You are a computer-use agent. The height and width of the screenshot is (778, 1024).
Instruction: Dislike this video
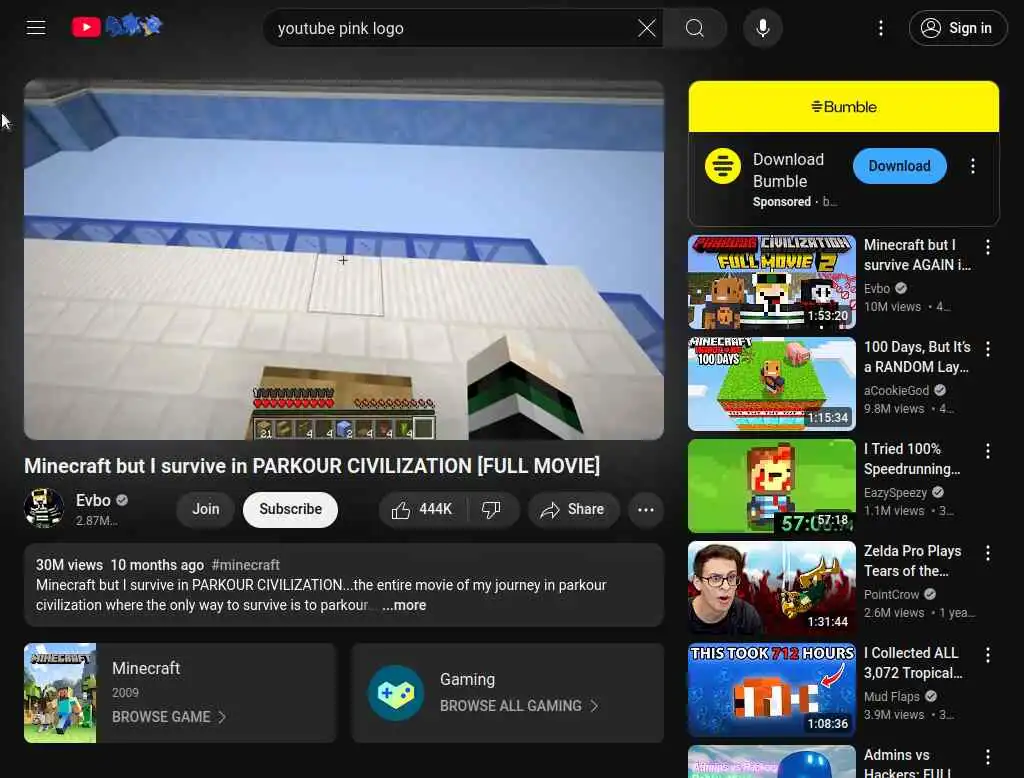click(x=491, y=510)
